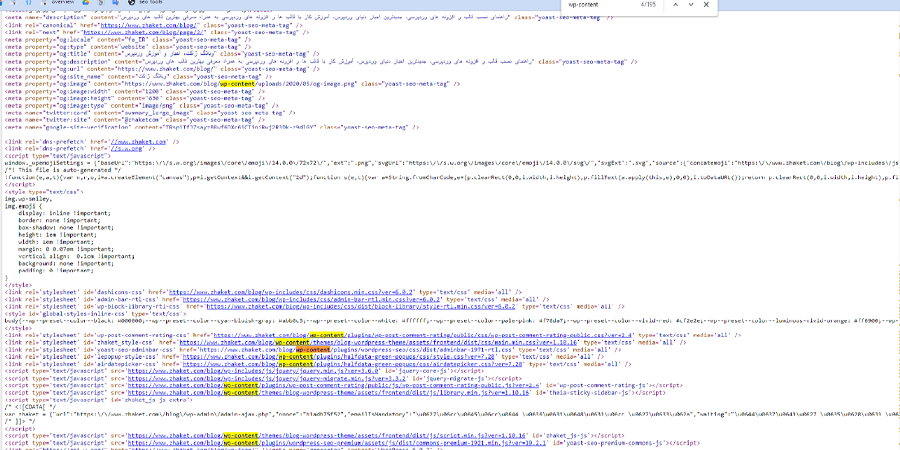Screen dimensions: 900x450
Task: Click the 'var zhaket =' script line
Action: click(x=452, y=414)
